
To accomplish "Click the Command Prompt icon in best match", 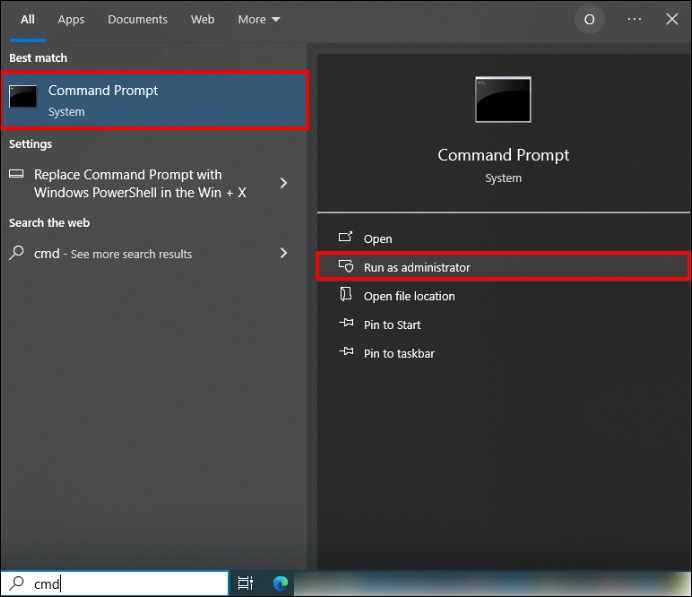I will coord(23,96).
